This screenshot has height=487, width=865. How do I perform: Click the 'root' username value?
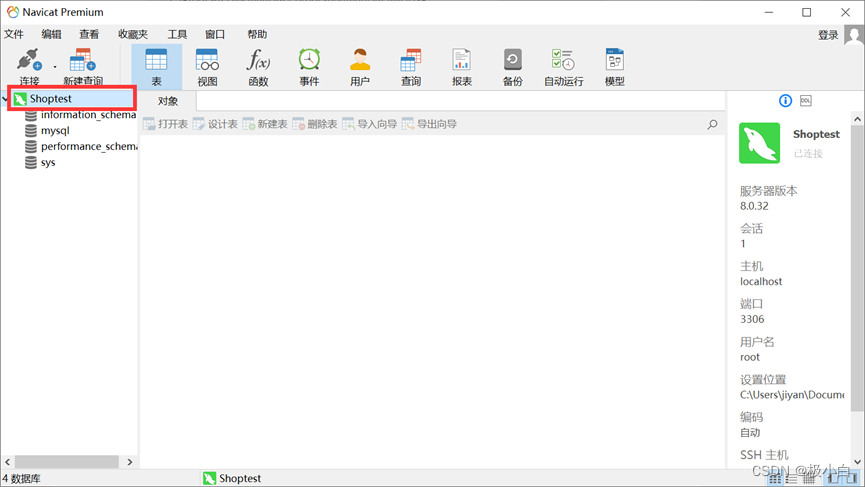pos(750,357)
